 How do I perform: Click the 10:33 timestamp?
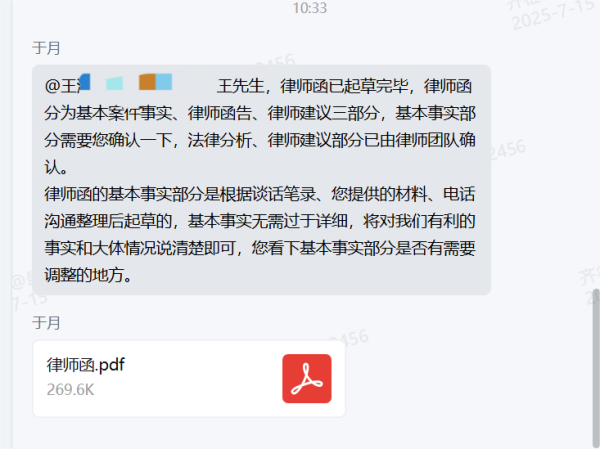310,8
